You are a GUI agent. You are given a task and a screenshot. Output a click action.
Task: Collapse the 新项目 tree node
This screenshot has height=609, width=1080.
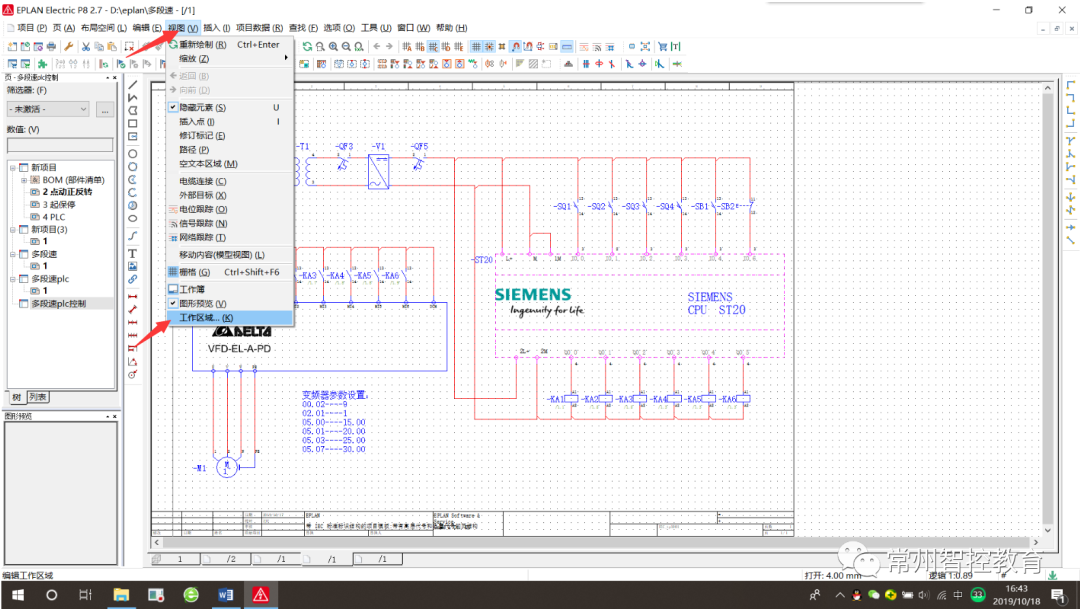[12, 167]
